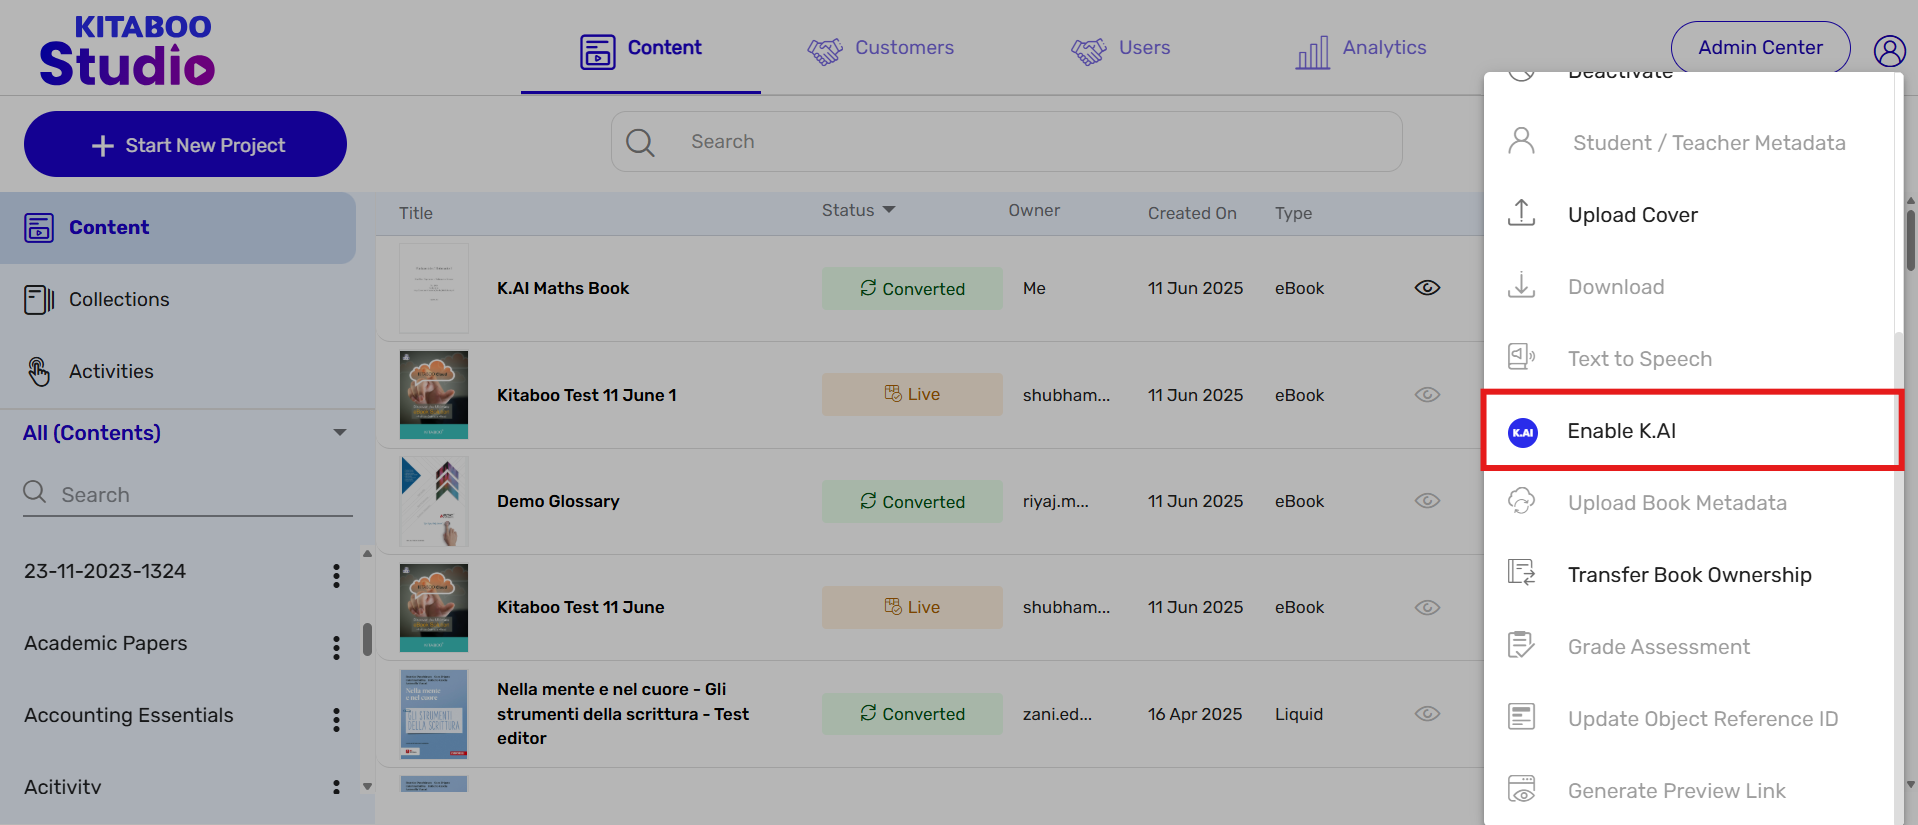The width and height of the screenshot is (1918, 825).
Task: Click the Demo Glossary cover thumbnail
Action: pos(434,501)
